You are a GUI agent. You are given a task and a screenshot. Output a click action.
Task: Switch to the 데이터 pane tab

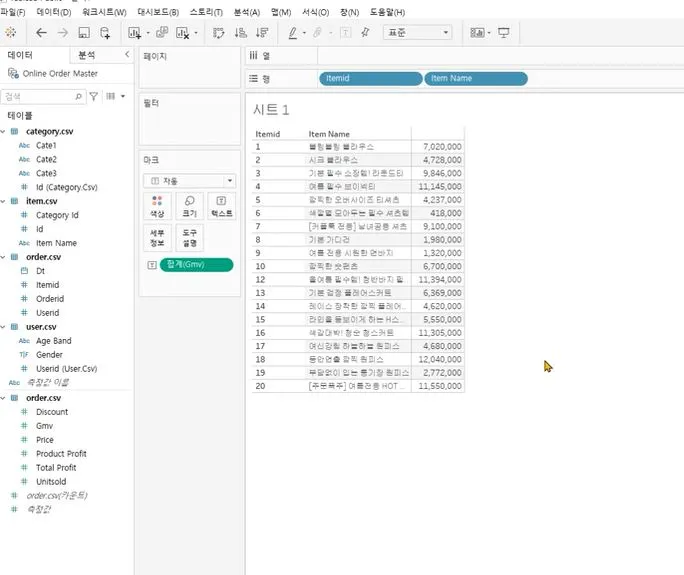tap(20, 55)
